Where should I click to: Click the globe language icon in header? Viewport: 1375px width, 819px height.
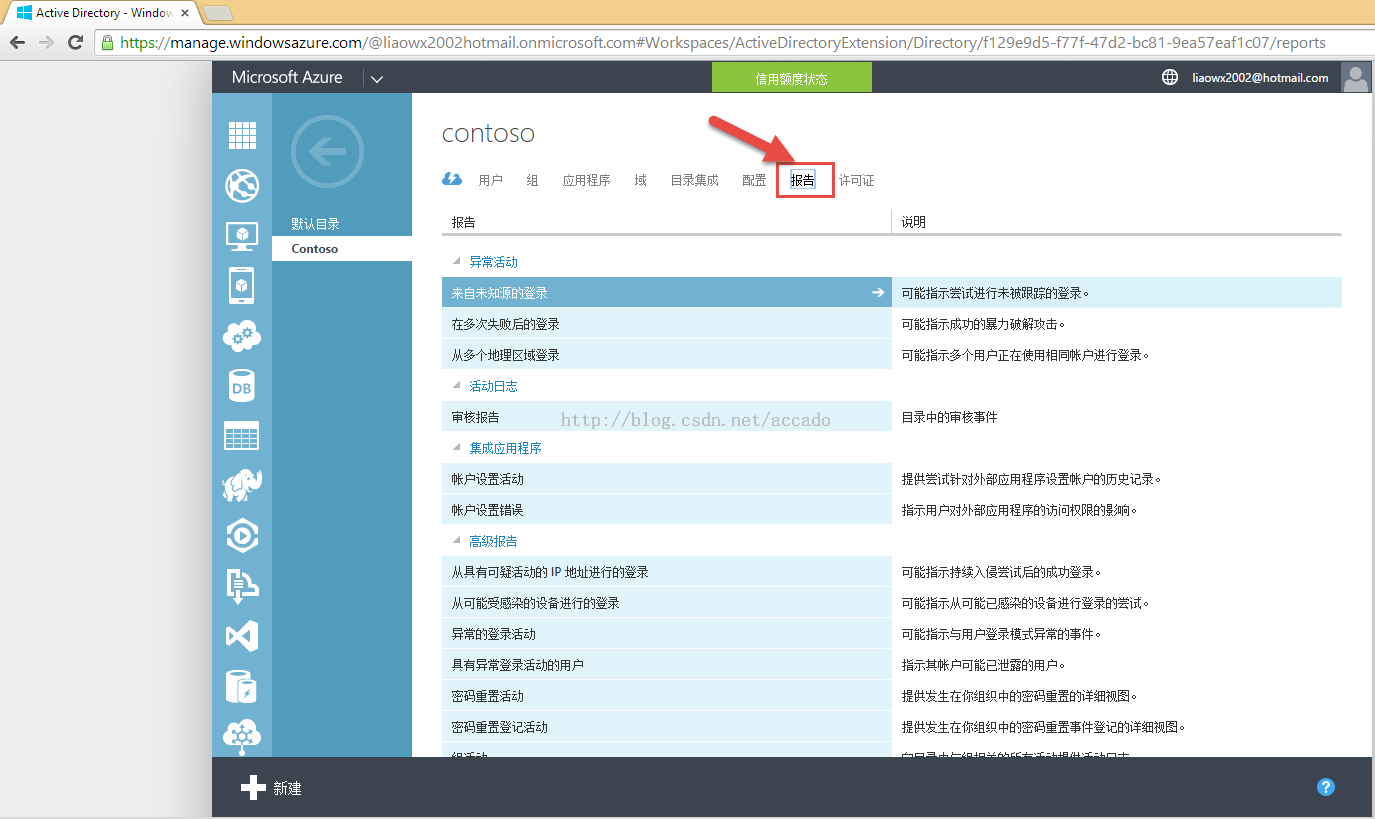pos(1169,78)
